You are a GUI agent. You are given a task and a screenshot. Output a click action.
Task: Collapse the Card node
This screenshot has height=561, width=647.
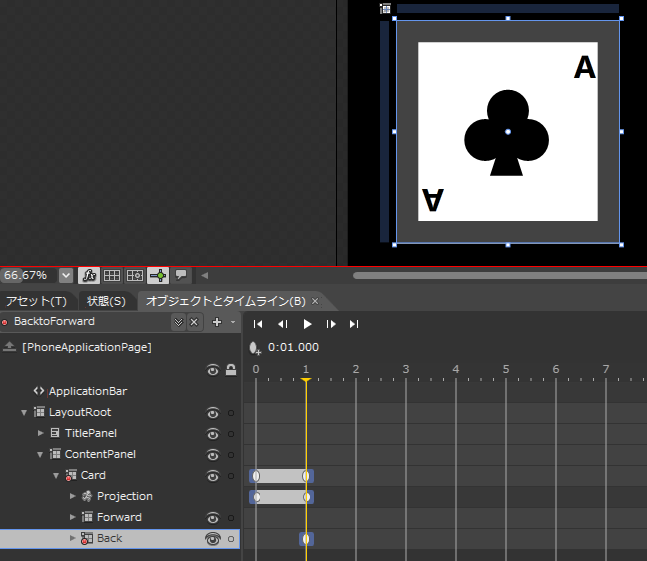pos(56,476)
